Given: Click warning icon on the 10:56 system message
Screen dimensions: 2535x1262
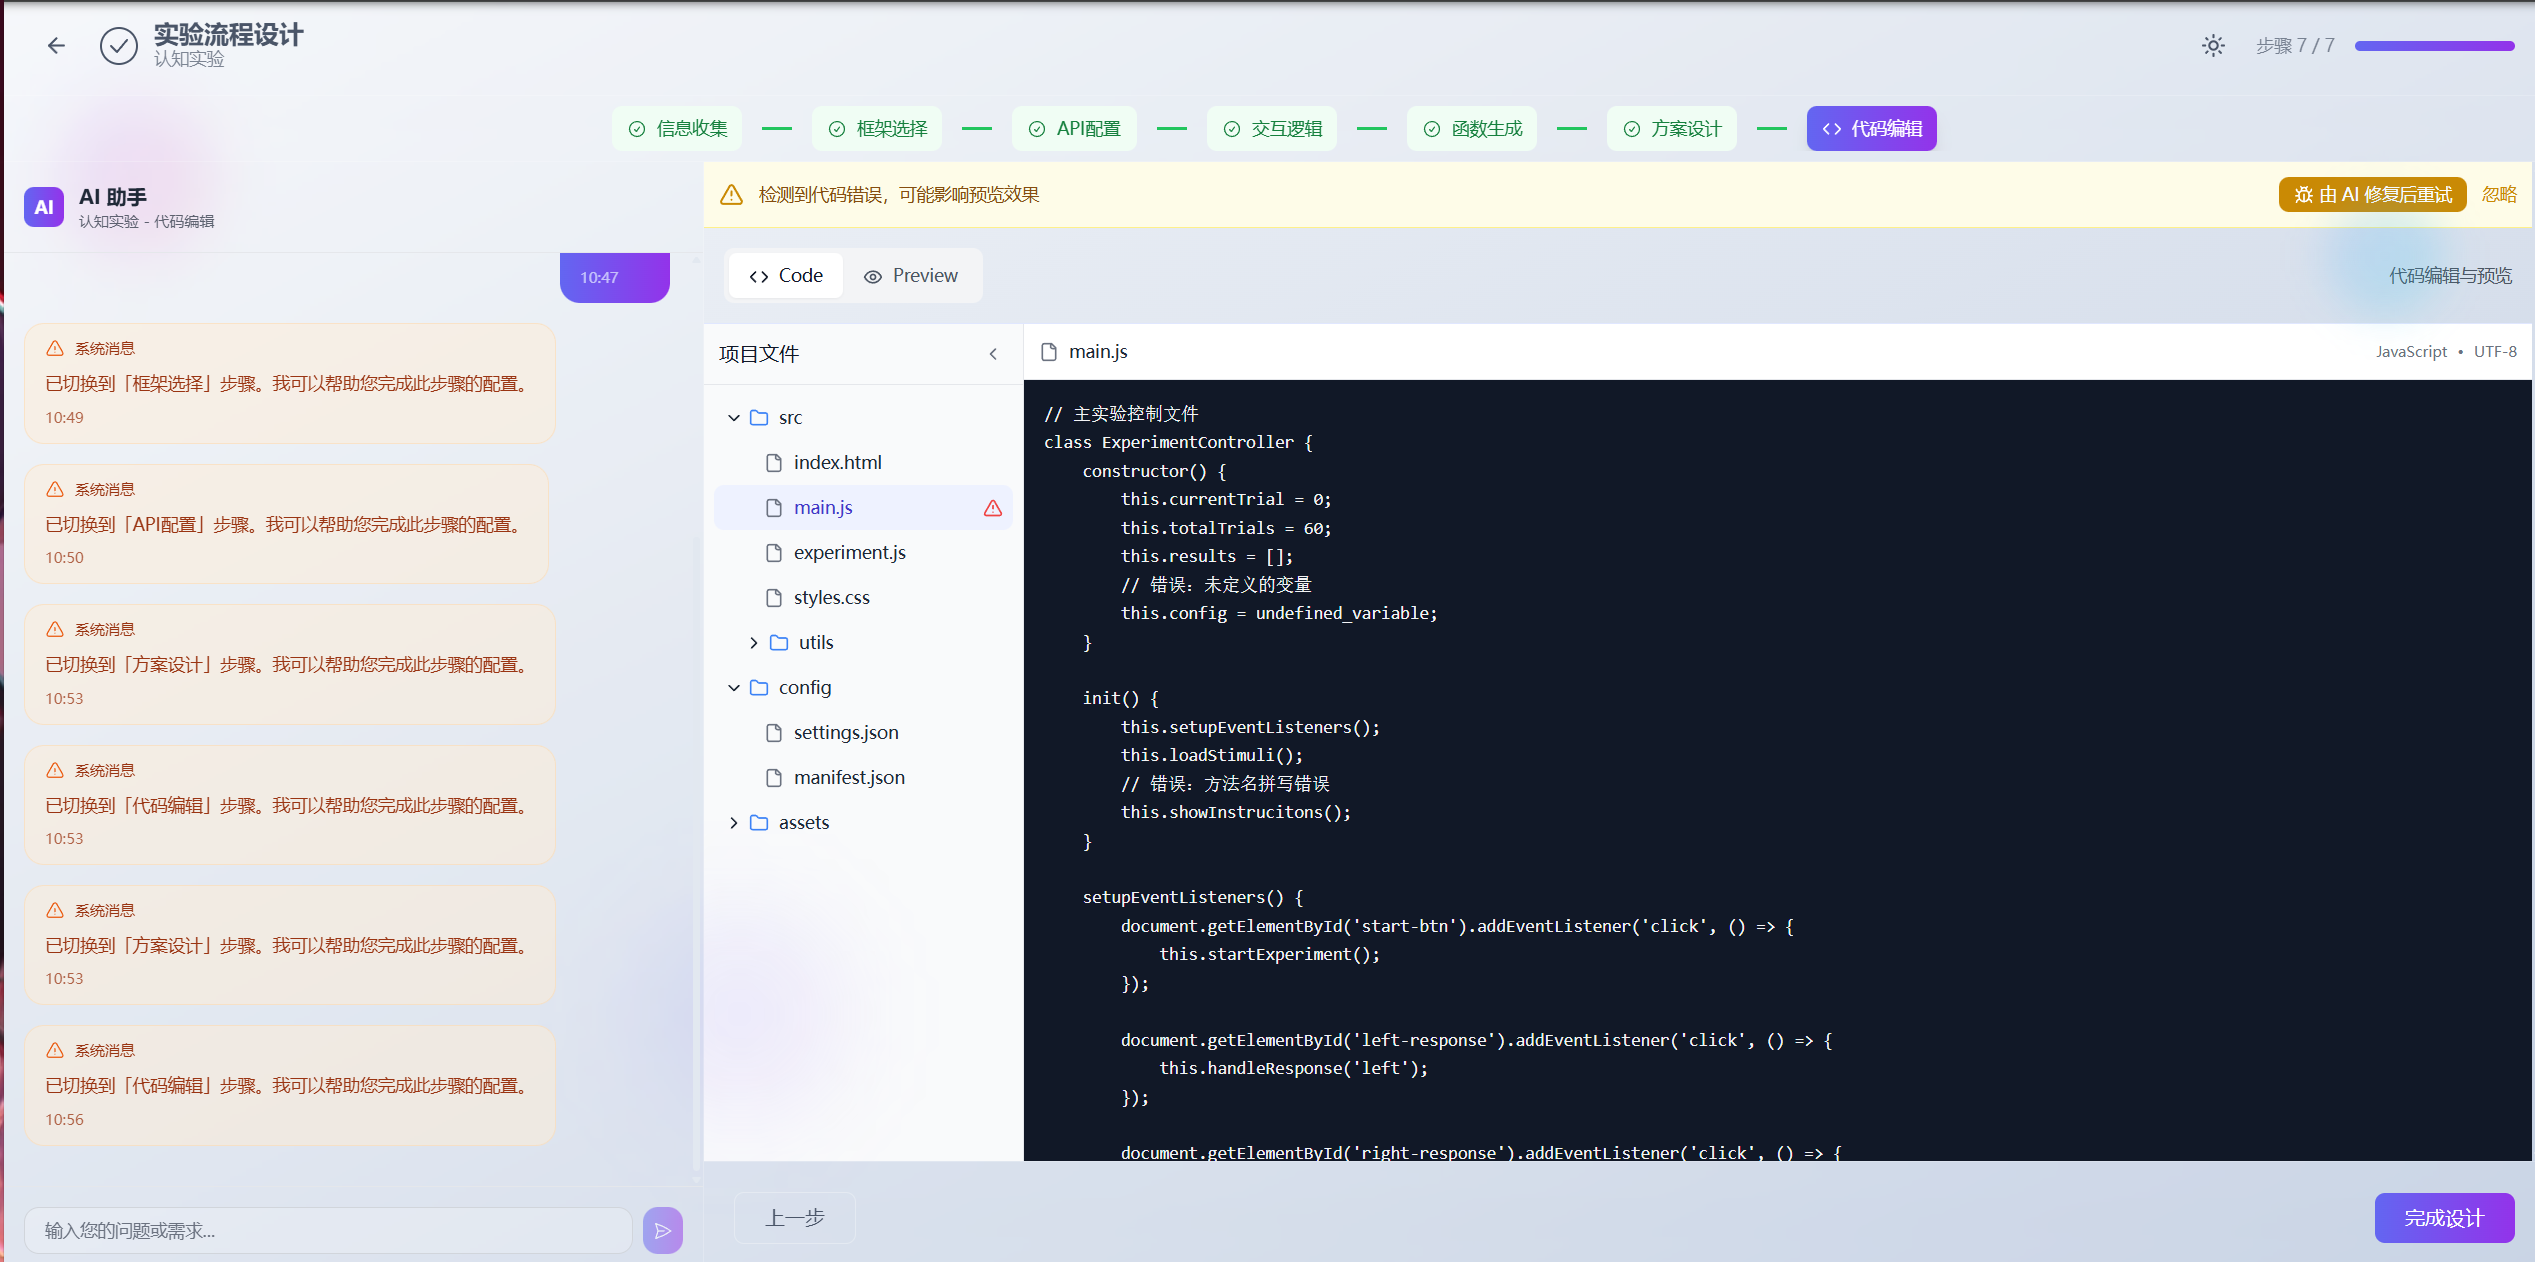Looking at the screenshot, I should click(55, 1050).
